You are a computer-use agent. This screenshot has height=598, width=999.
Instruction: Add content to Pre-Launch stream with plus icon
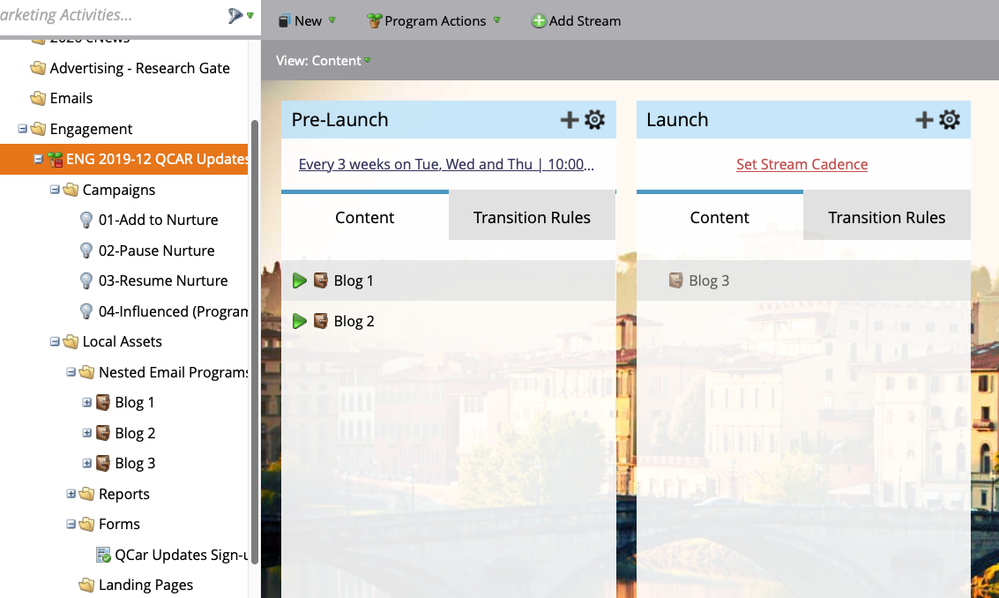569,120
